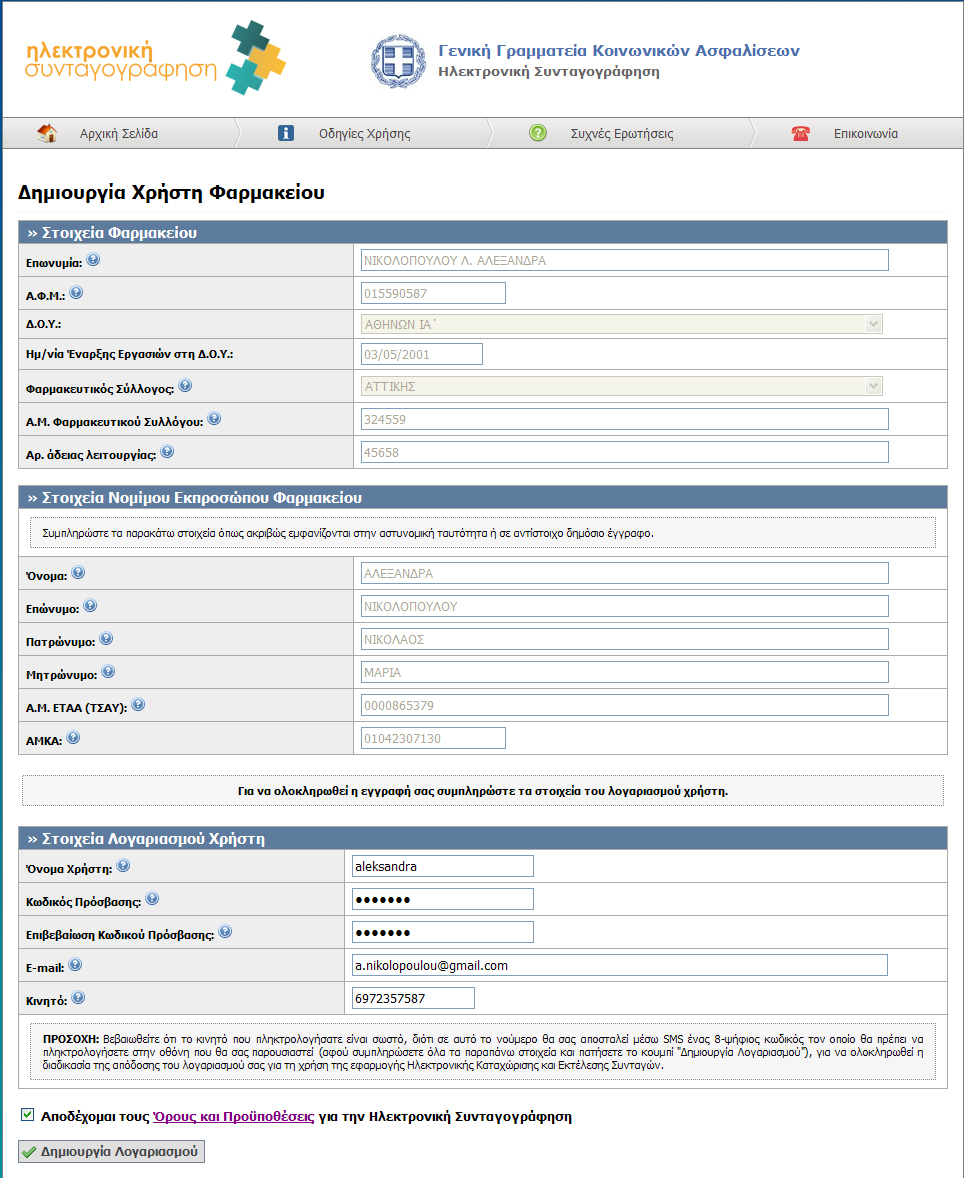Click the help icon next to Επωνυμία
Image resolution: width=964 pixels, height=1178 pixels.
point(93,260)
